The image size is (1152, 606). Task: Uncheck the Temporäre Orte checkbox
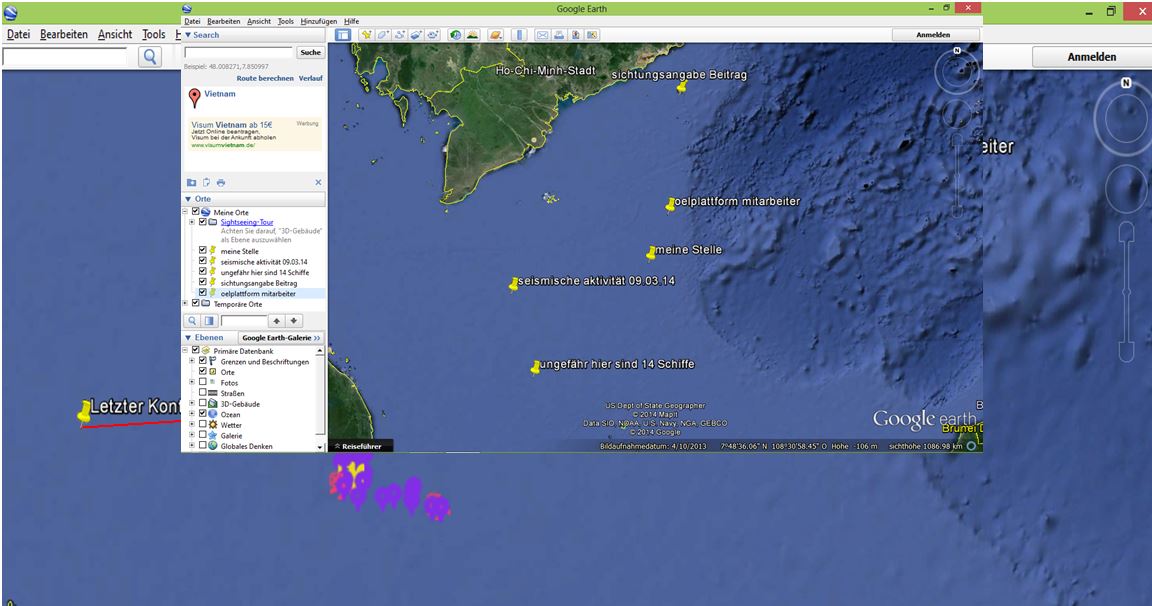(195, 303)
